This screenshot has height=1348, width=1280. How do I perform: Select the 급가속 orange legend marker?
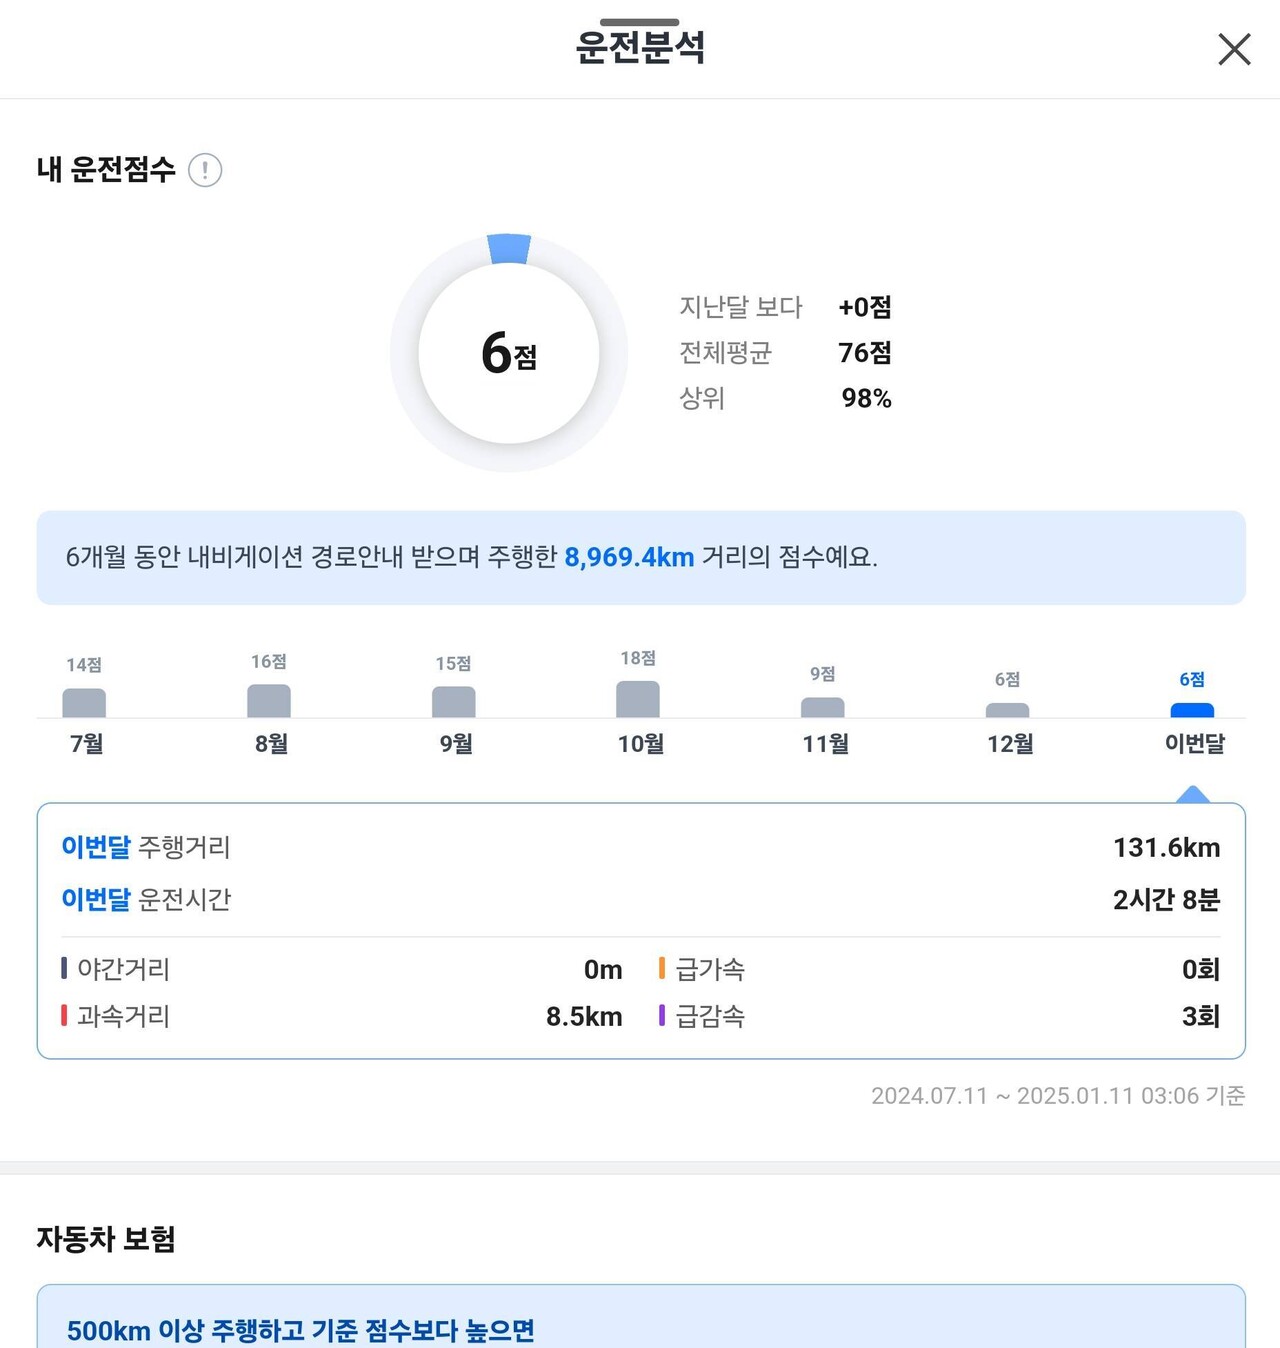click(x=660, y=968)
